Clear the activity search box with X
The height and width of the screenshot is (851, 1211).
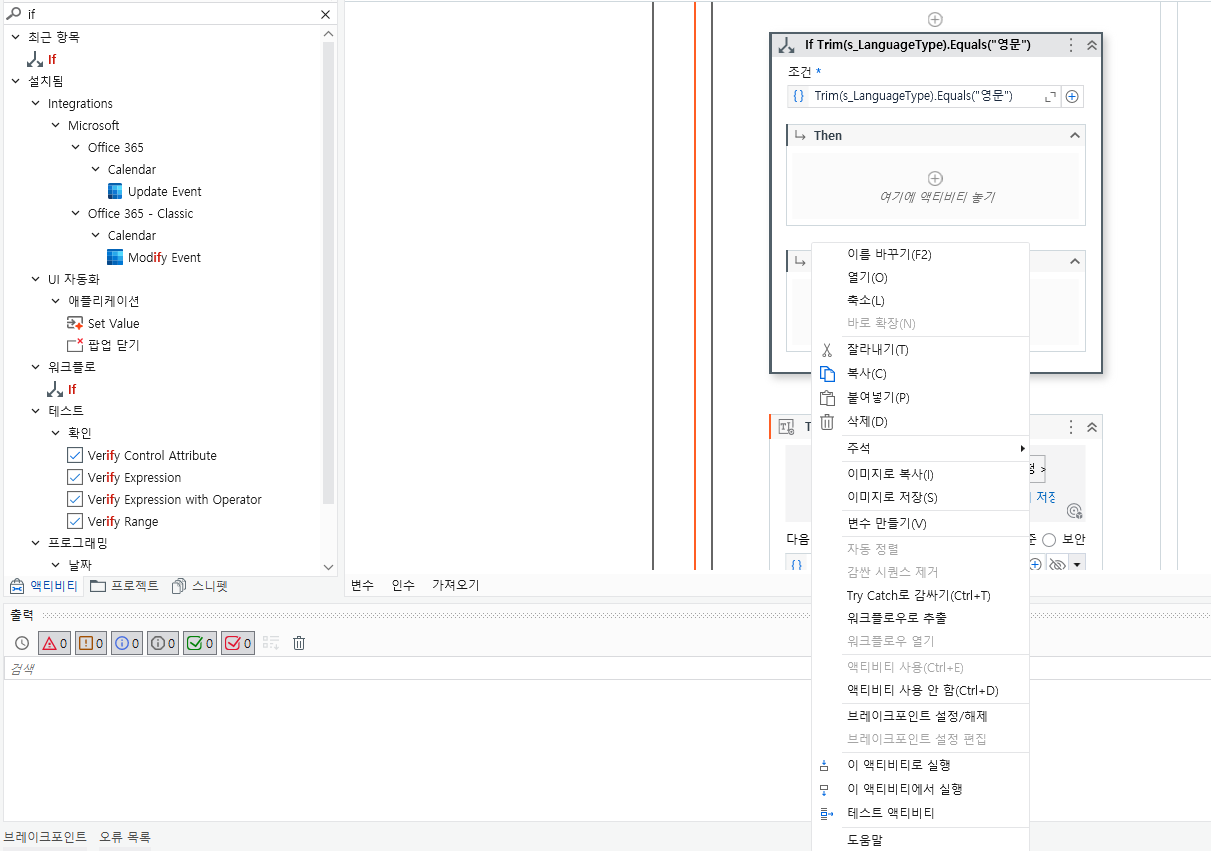click(325, 15)
